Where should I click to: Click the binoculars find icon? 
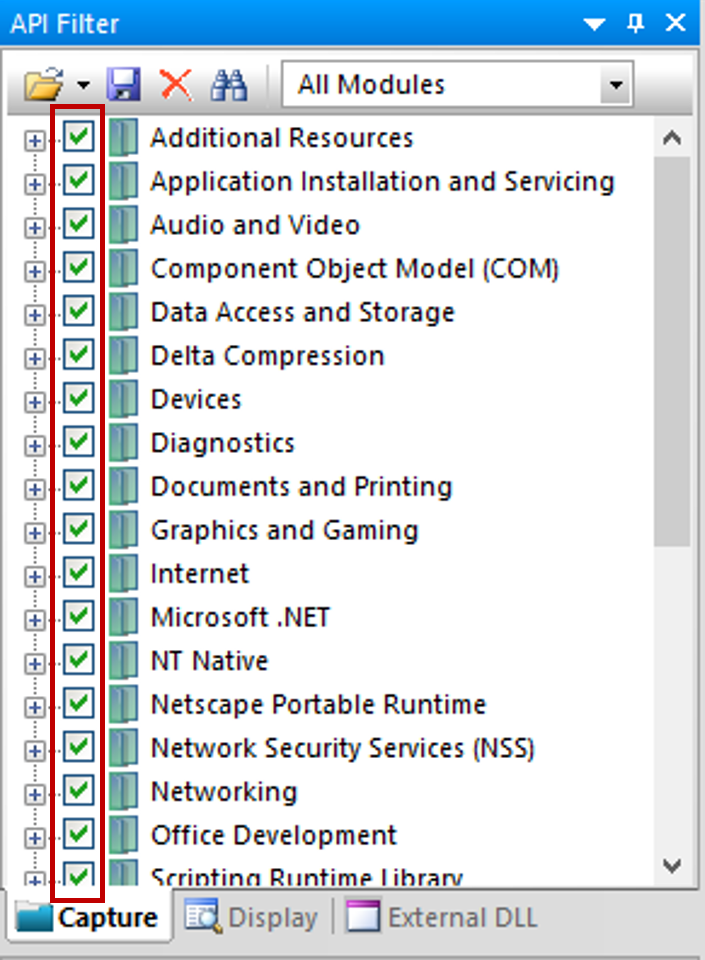229,85
